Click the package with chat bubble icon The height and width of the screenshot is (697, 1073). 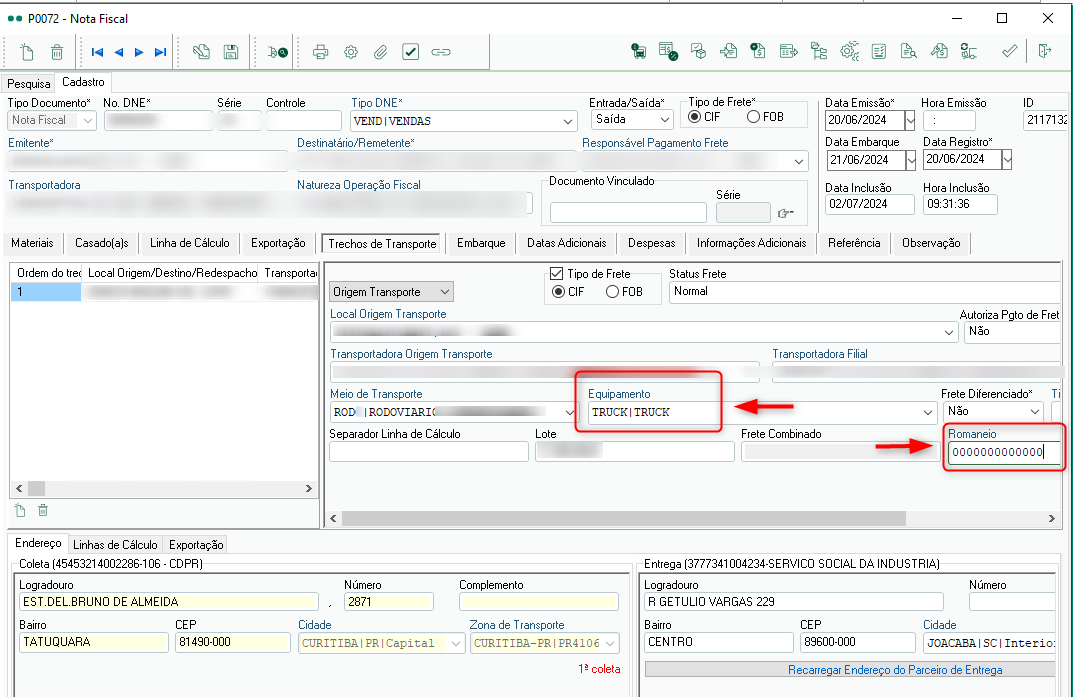698,51
